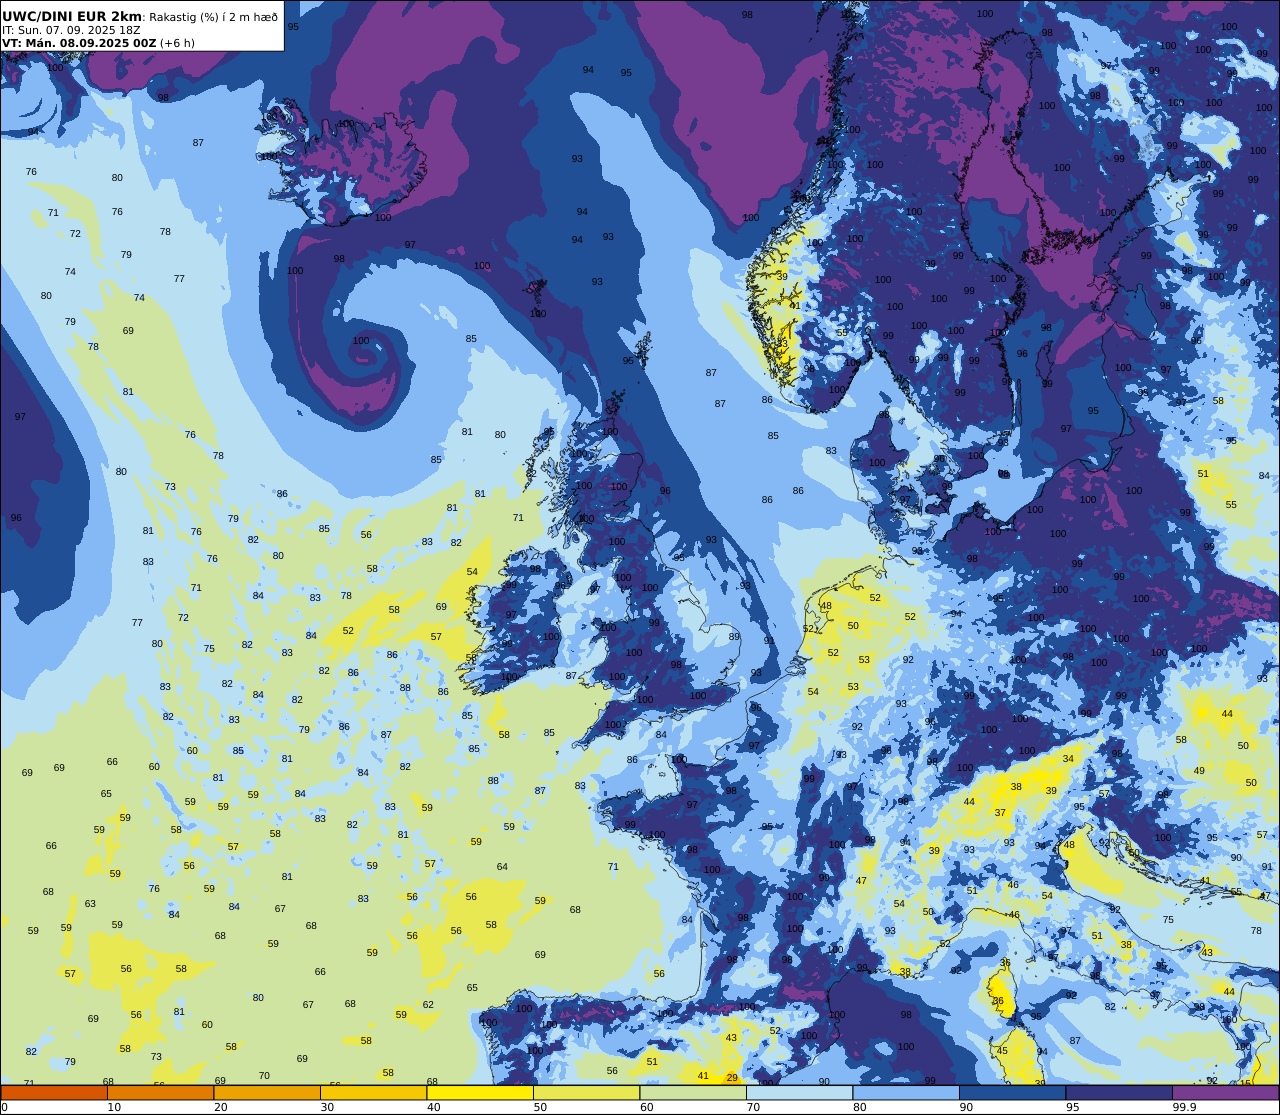This screenshot has height=1115, width=1280.
Task: Select the 80–90 light blue legend swatch
Action: click(906, 1093)
